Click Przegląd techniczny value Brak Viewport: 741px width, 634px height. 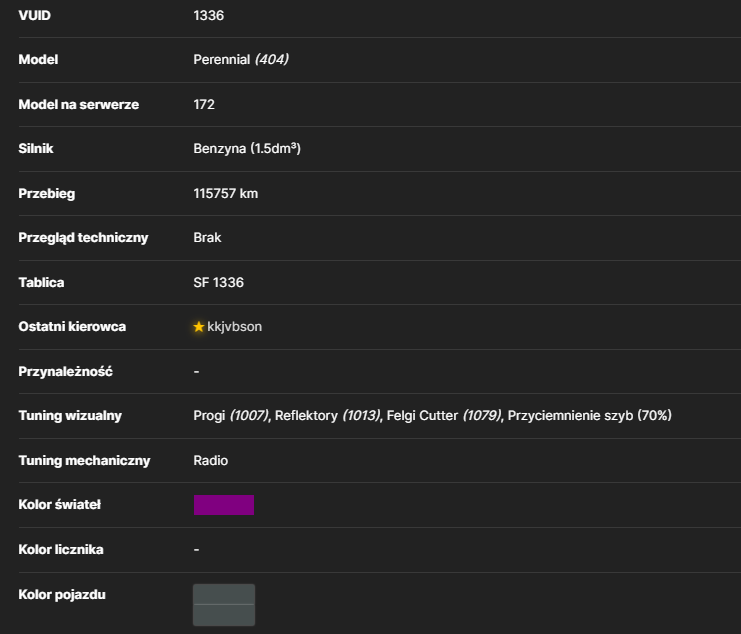pyautogui.click(x=207, y=238)
